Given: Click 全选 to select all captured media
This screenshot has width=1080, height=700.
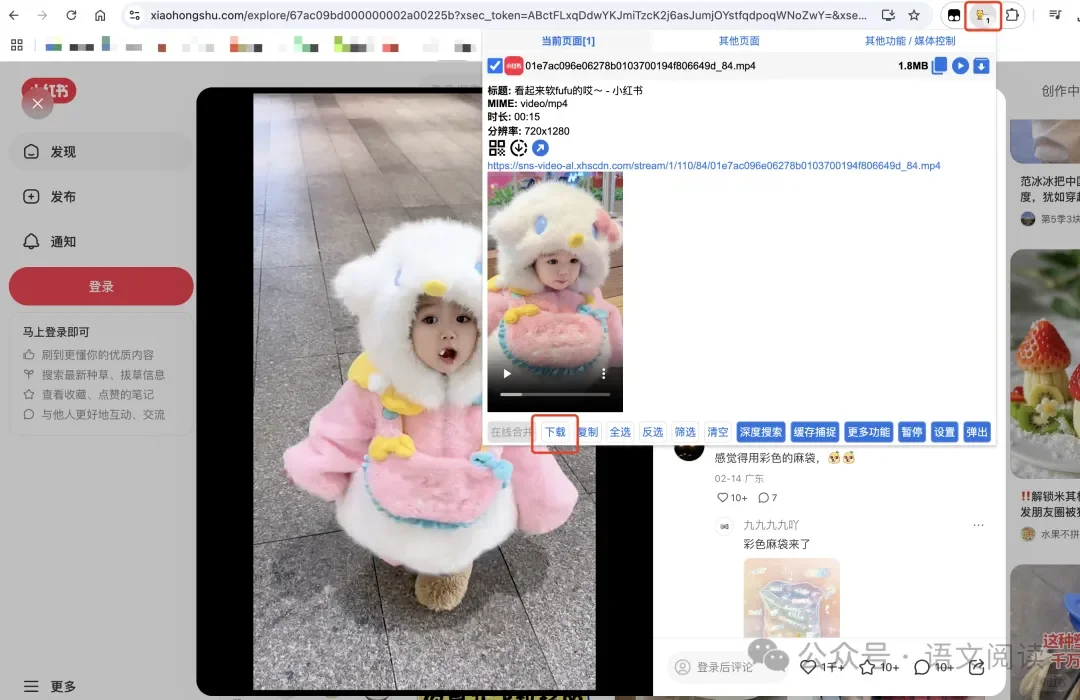Looking at the screenshot, I should click(x=620, y=431).
